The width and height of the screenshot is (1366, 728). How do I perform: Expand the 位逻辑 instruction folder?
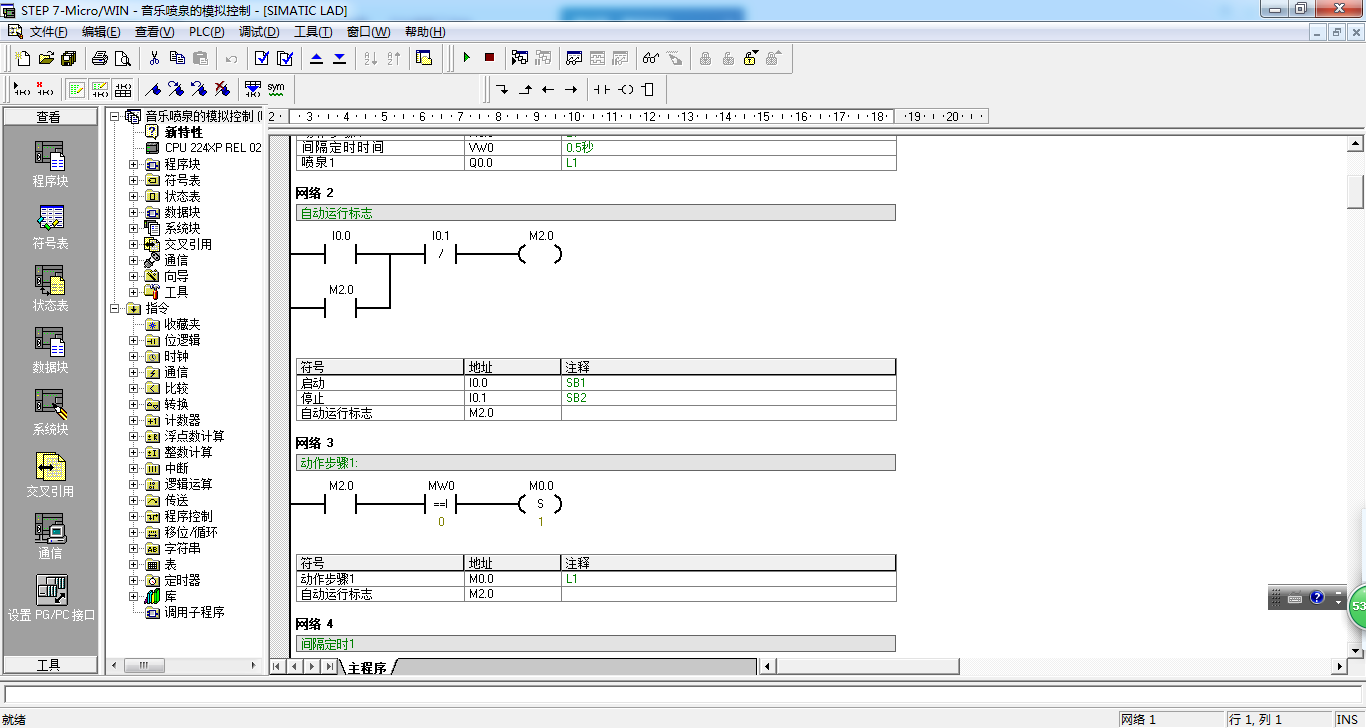pyautogui.click(x=134, y=340)
